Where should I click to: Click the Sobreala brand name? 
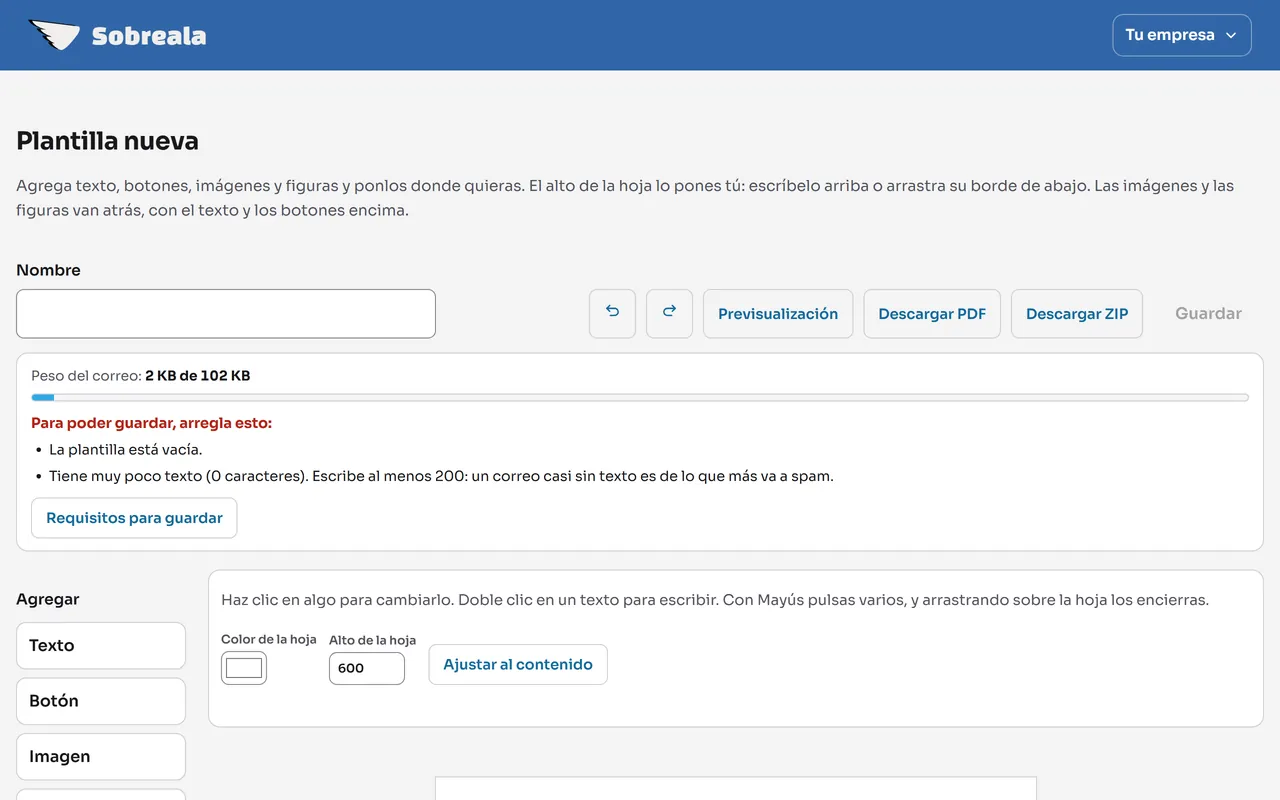149,37
